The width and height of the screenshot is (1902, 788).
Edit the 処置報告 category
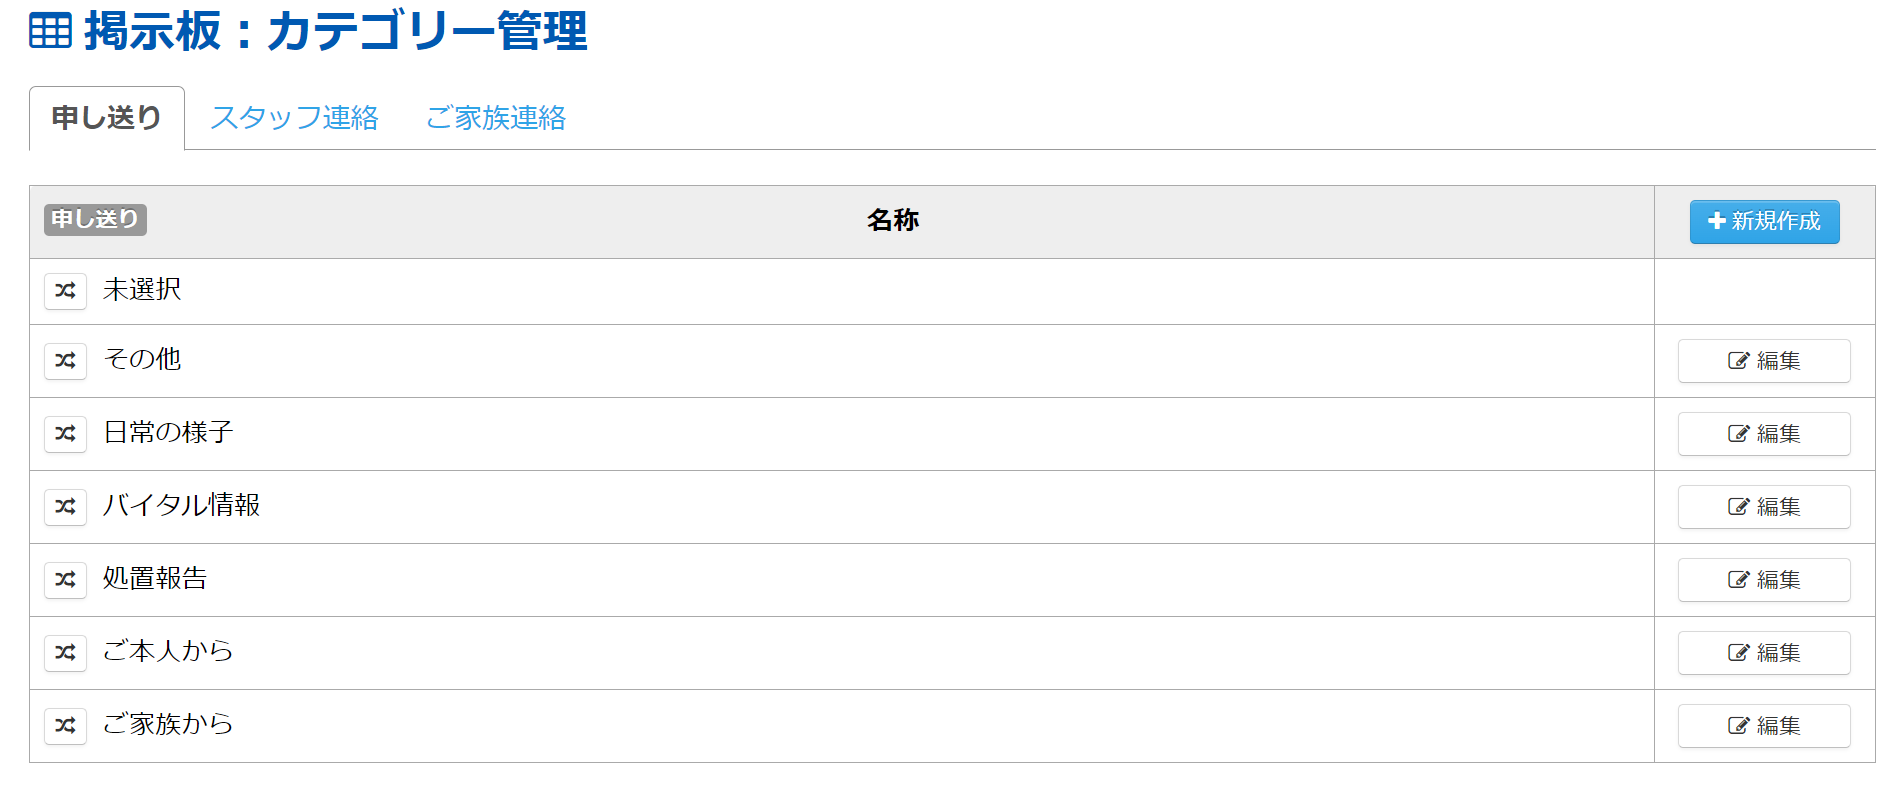point(1764,580)
